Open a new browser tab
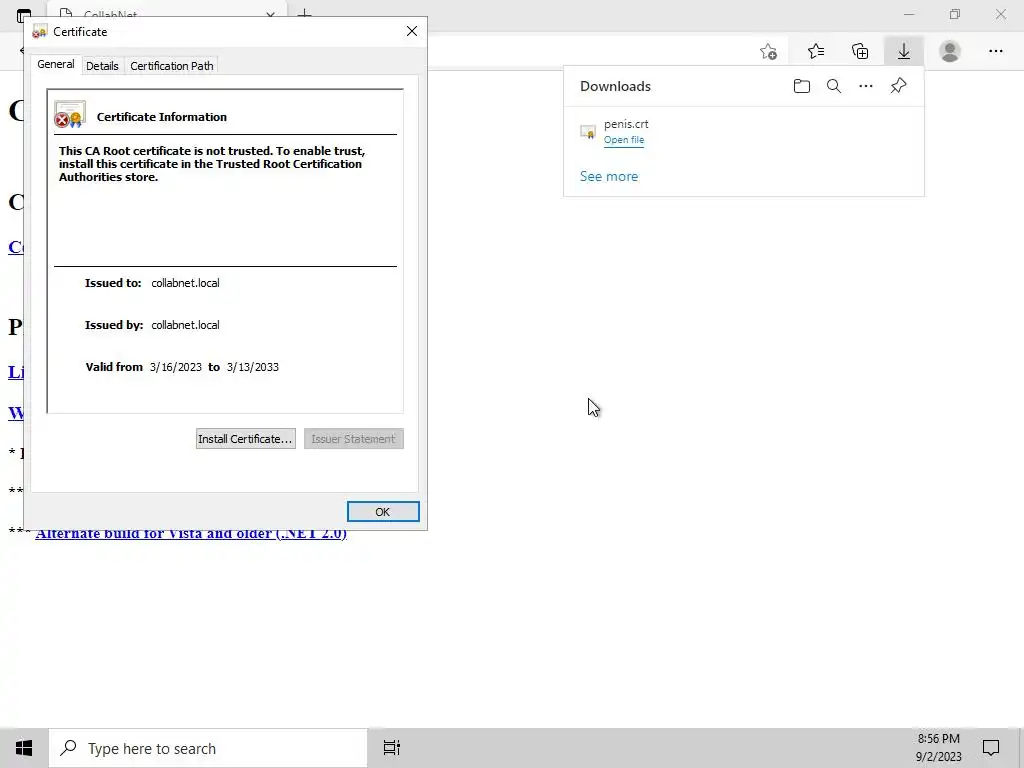 (304, 13)
